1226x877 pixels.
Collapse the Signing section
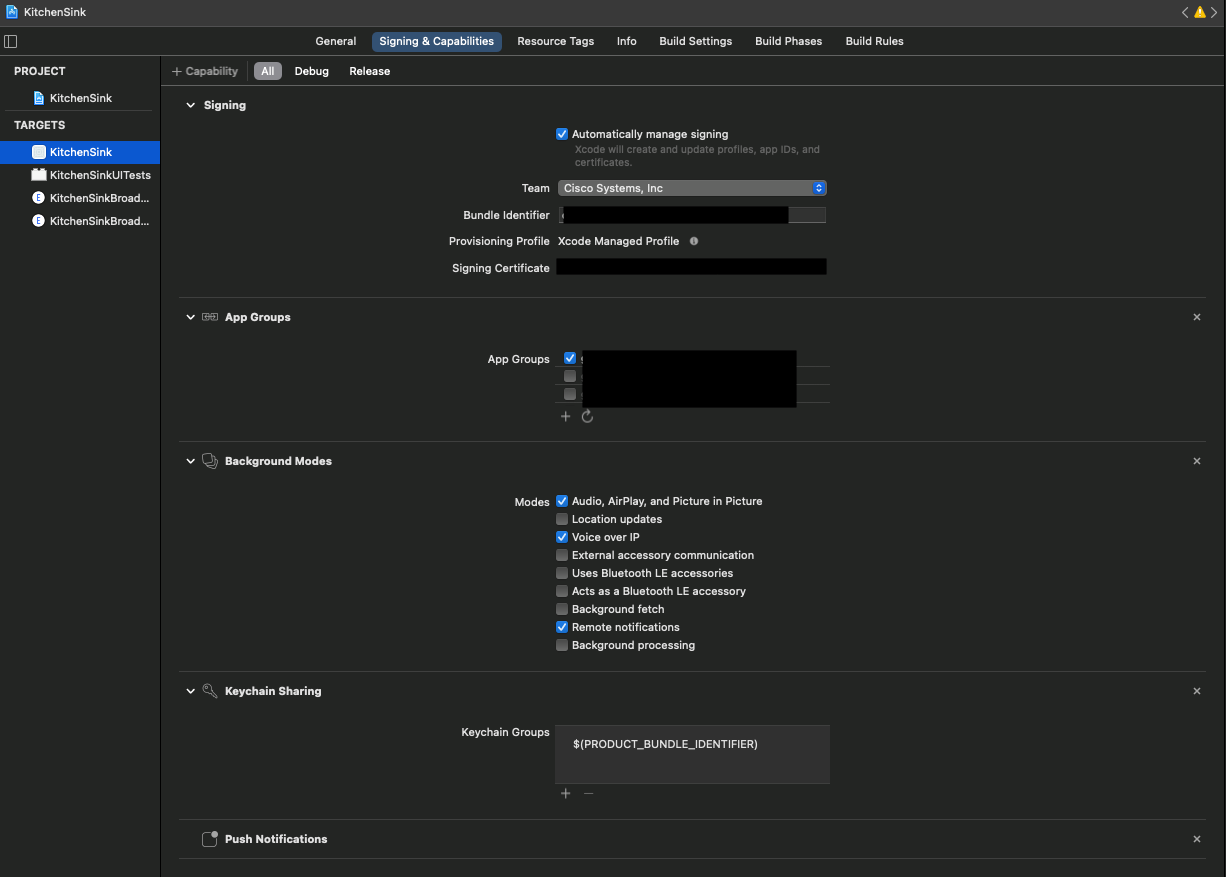click(190, 105)
